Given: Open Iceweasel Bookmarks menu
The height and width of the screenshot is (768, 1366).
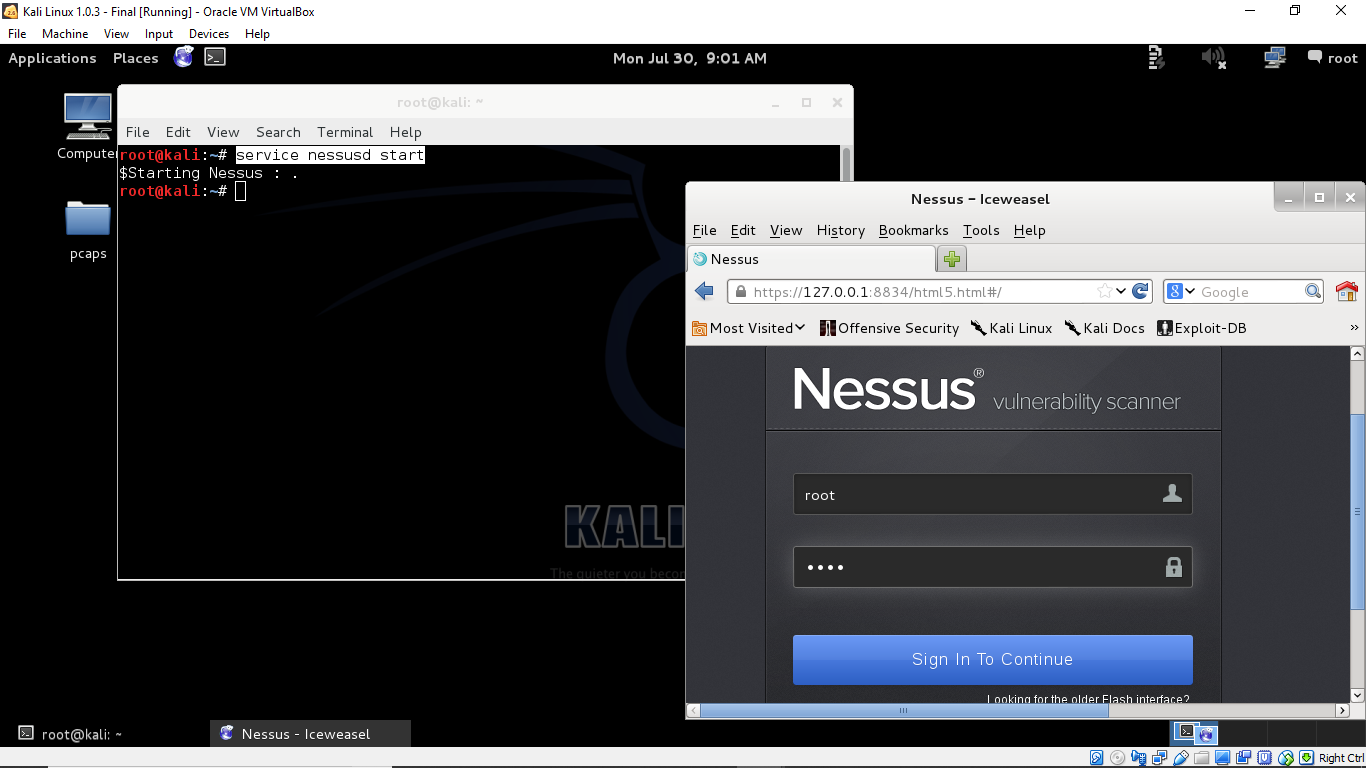Looking at the screenshot, I should click(913, 230).
